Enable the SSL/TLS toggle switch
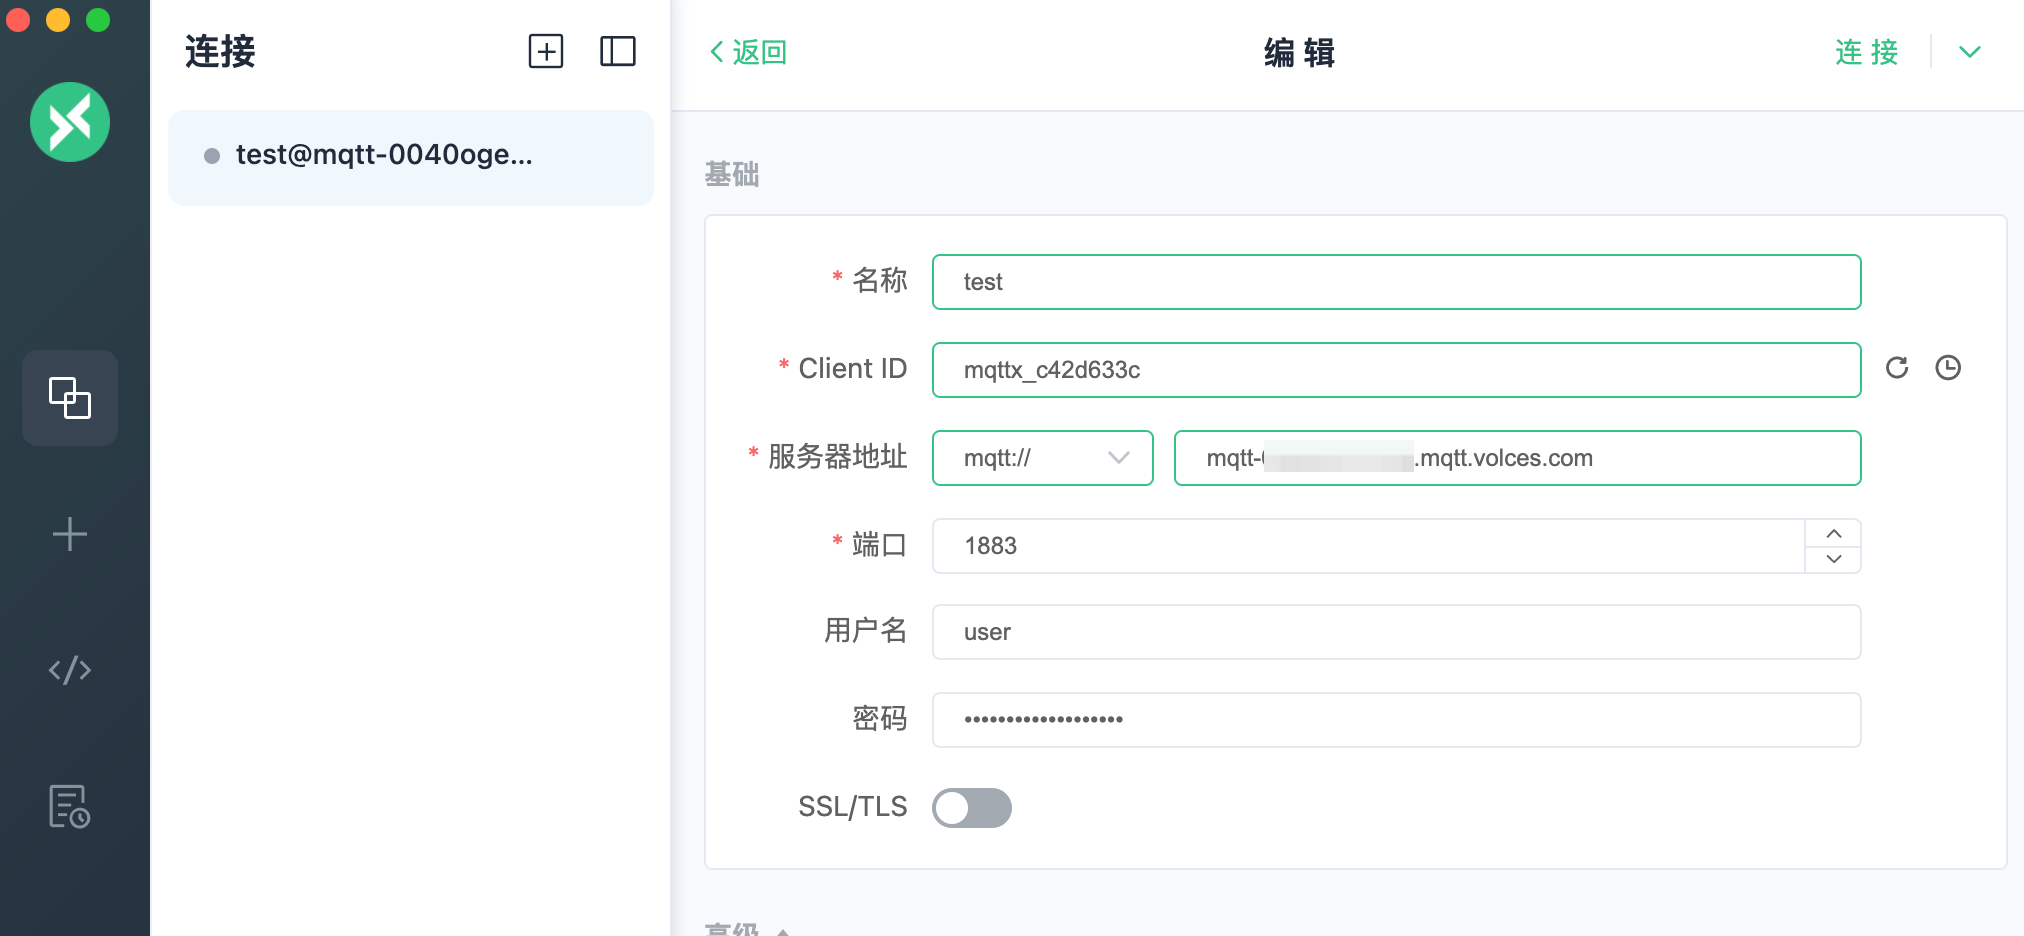2024x936 pixels. (972, 808)
